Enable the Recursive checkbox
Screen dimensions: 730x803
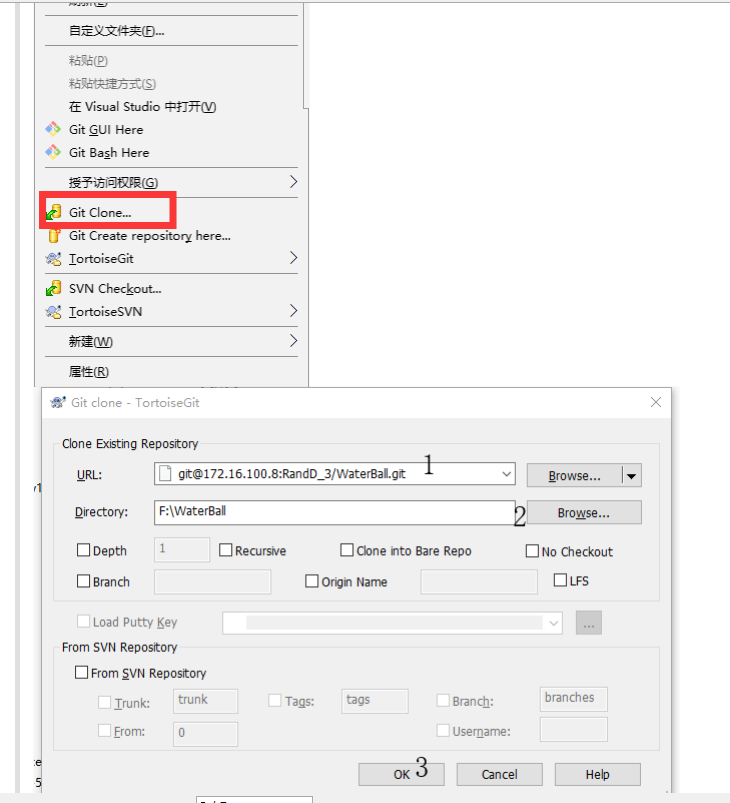(225, 550)
